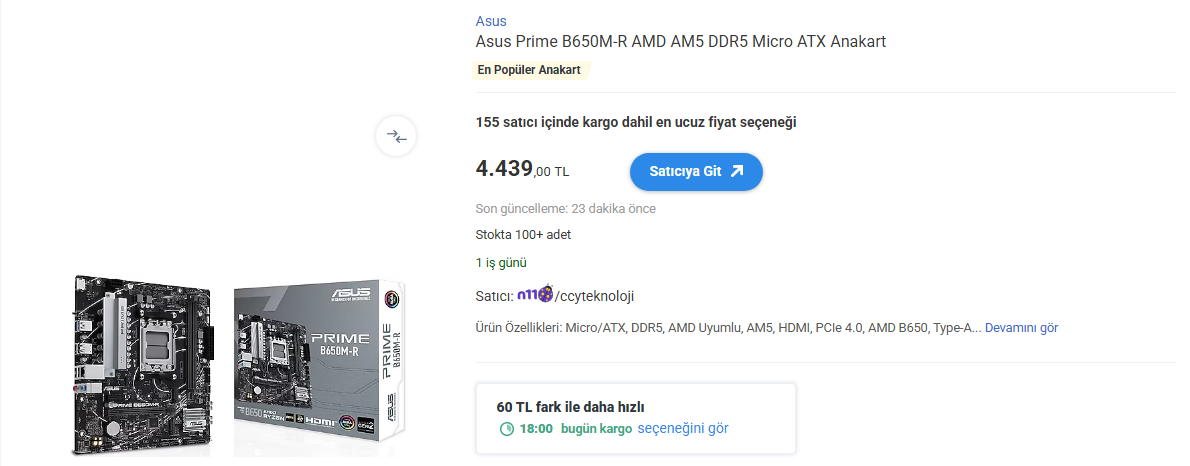1190x466 pixels.
Task: Click the 155 satıcı offers heading
Action: pyautogui.click(x=636, y=122)
